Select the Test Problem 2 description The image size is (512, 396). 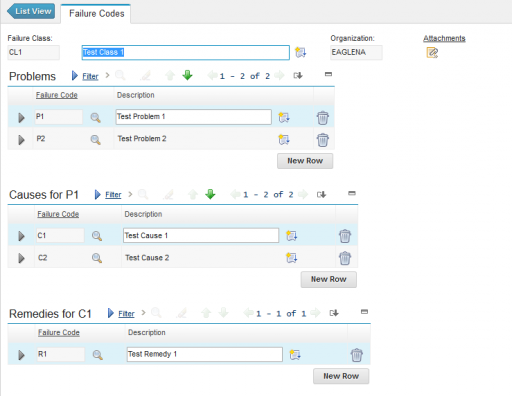(142, 139)
